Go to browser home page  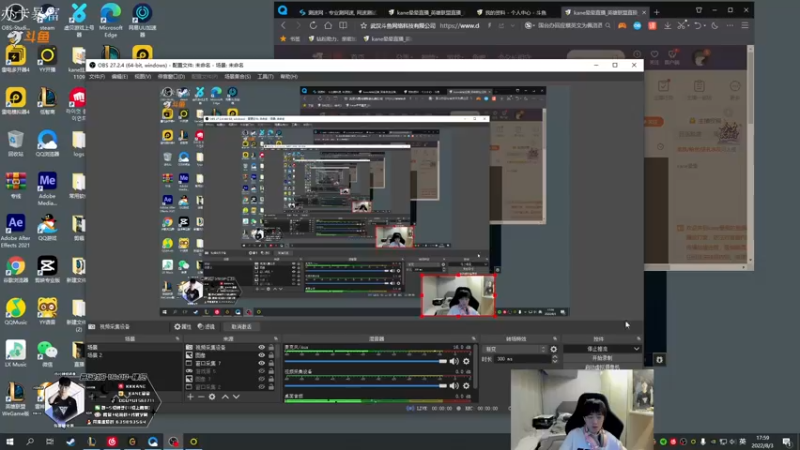click(328, 26)
